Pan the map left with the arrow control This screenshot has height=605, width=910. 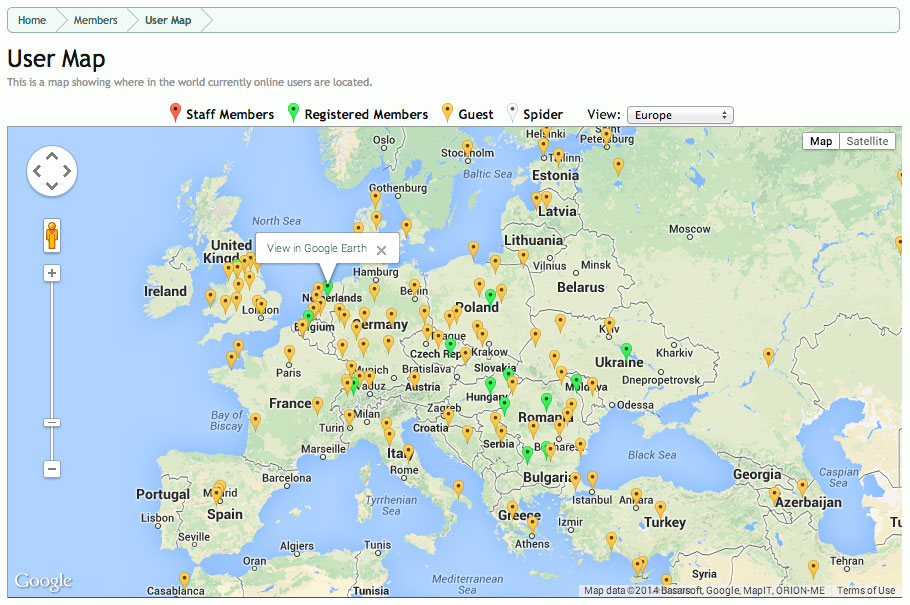point(36,171)
